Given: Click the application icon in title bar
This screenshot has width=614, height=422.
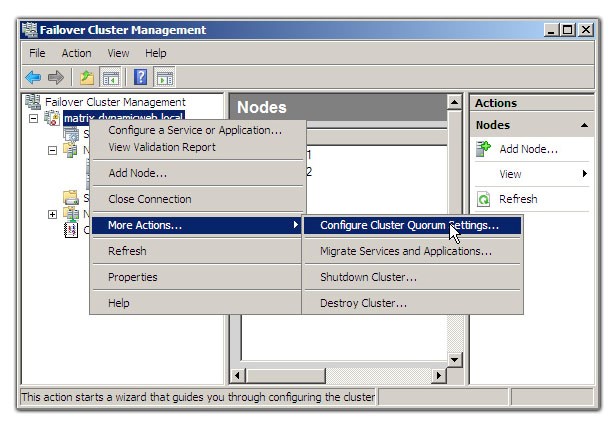Looking at the screenshot, I should click(29, 30).
